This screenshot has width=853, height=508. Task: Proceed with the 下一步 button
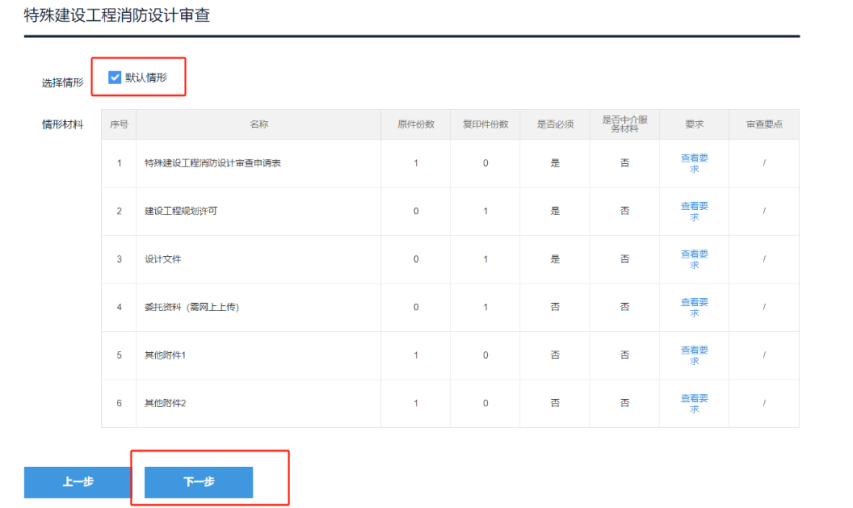pos(199,482)
